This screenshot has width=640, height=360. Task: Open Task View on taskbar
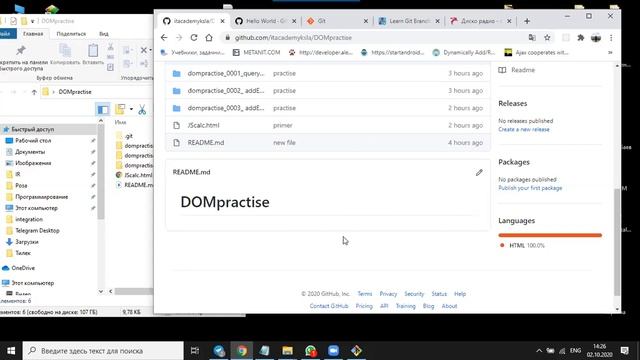(195, 351)
